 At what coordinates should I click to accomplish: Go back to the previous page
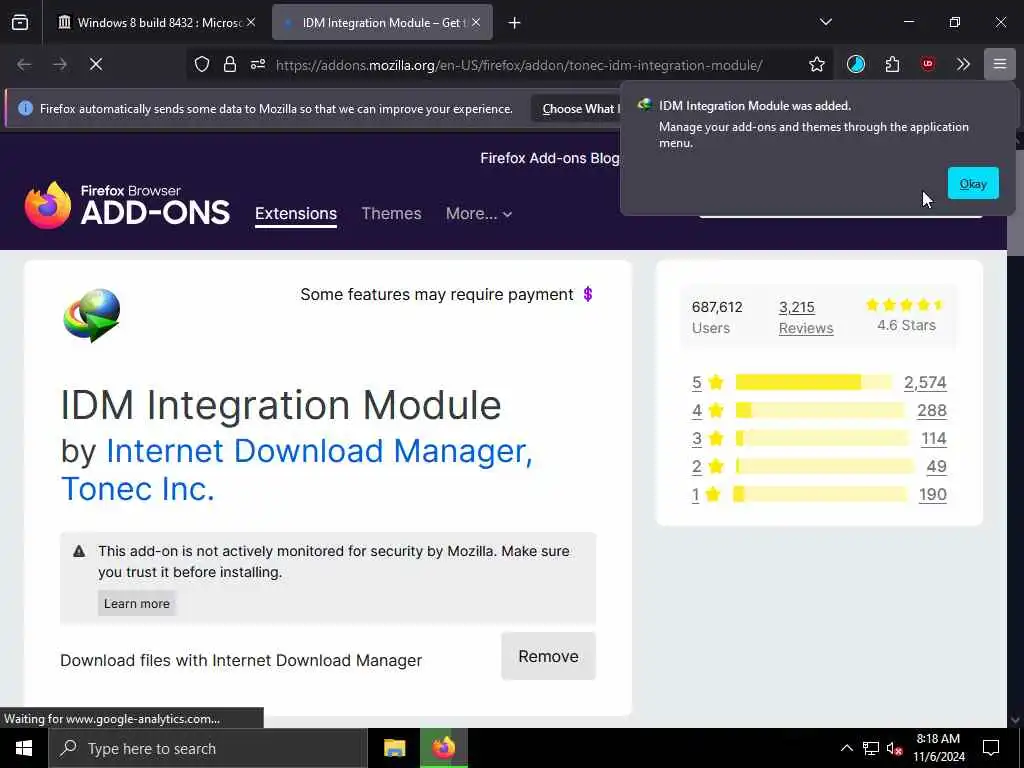(x=24, y=64)
